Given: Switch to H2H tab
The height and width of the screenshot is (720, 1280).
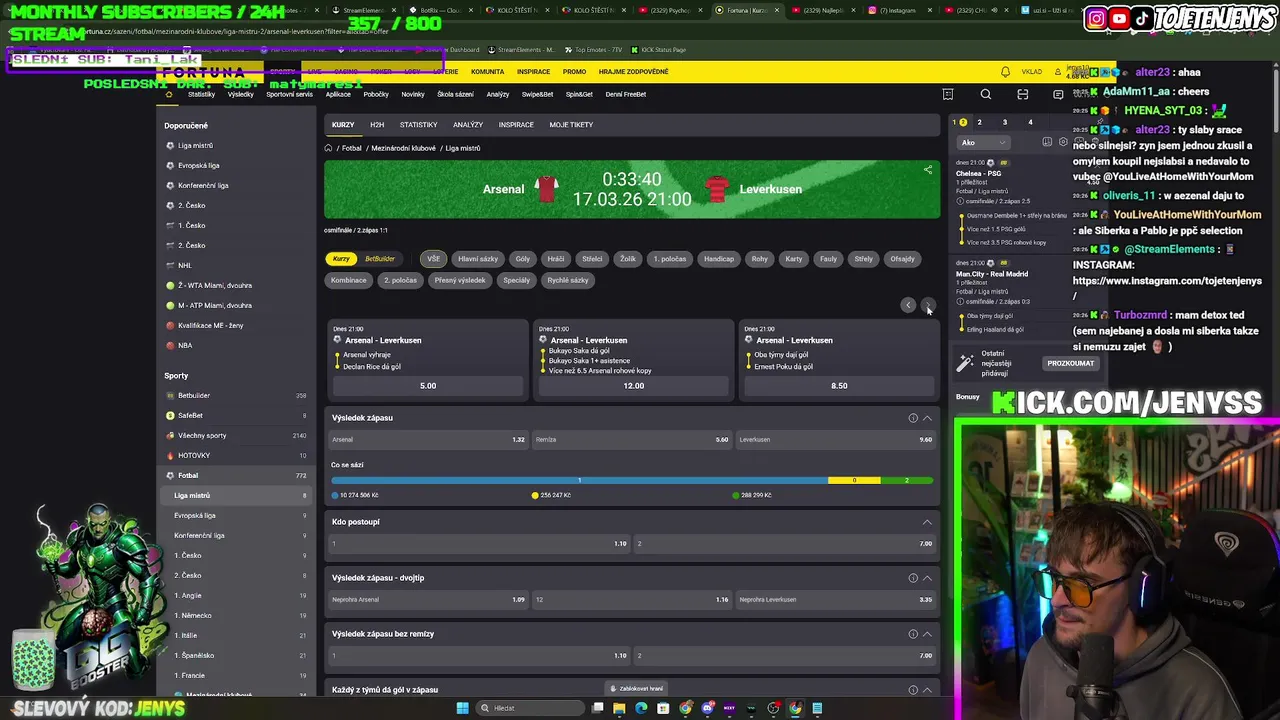Looking at the screenshot, I should 377,125.
